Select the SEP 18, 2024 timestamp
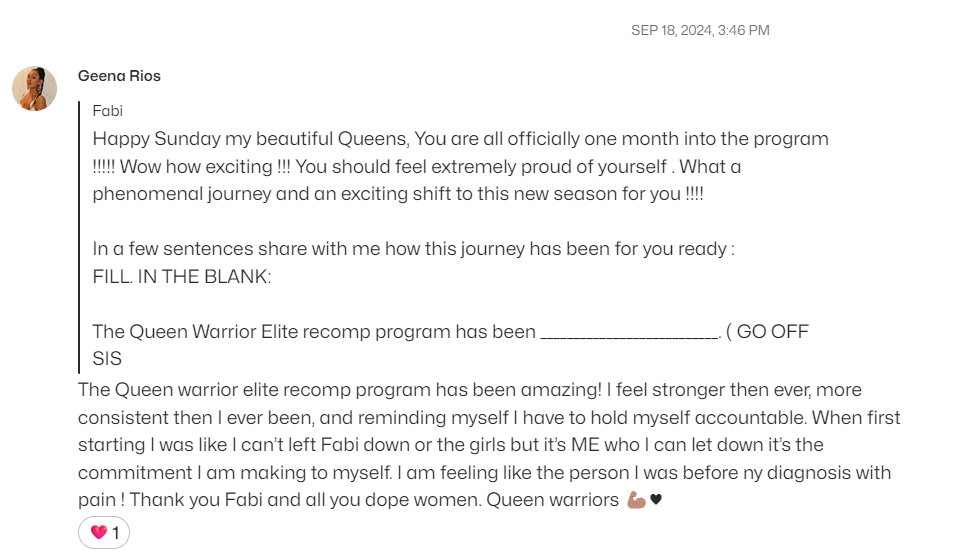Image resolution: width=967 pixels, height=557 pixels. point(700,30)
